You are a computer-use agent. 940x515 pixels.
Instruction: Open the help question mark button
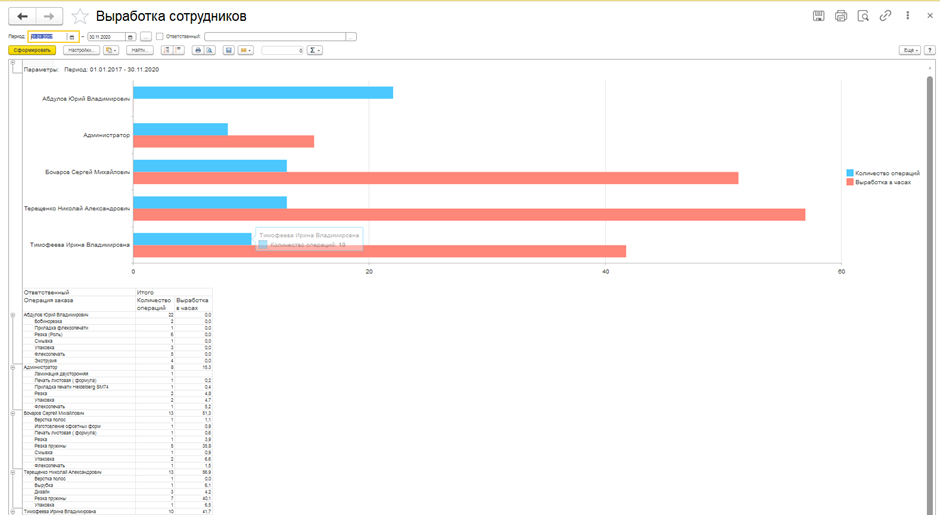(930, 50)
